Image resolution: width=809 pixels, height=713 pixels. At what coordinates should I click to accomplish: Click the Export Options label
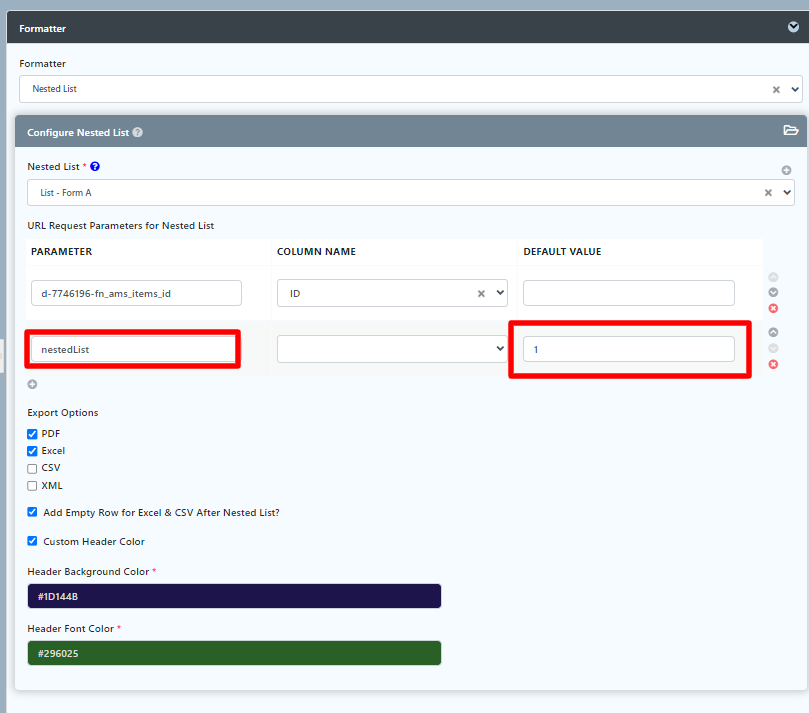[x=63, y=412]
